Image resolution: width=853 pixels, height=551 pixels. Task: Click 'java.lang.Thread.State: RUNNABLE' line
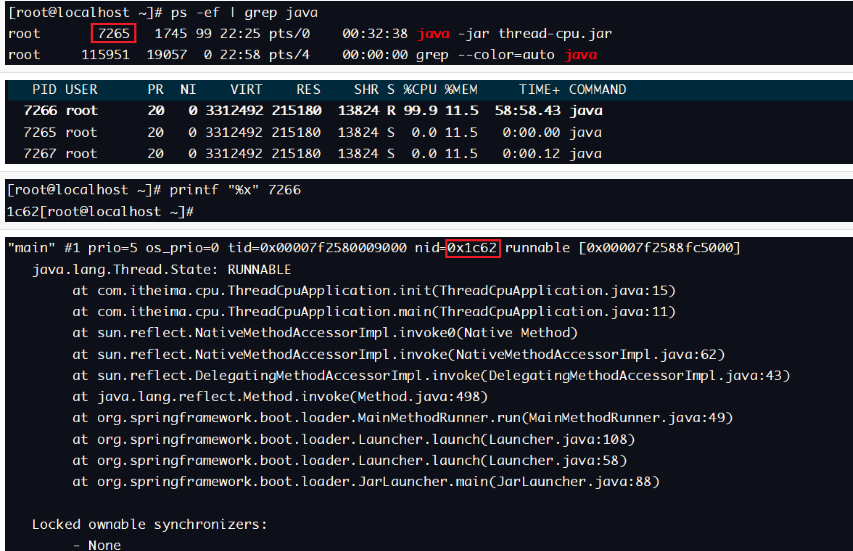[162, 270]
